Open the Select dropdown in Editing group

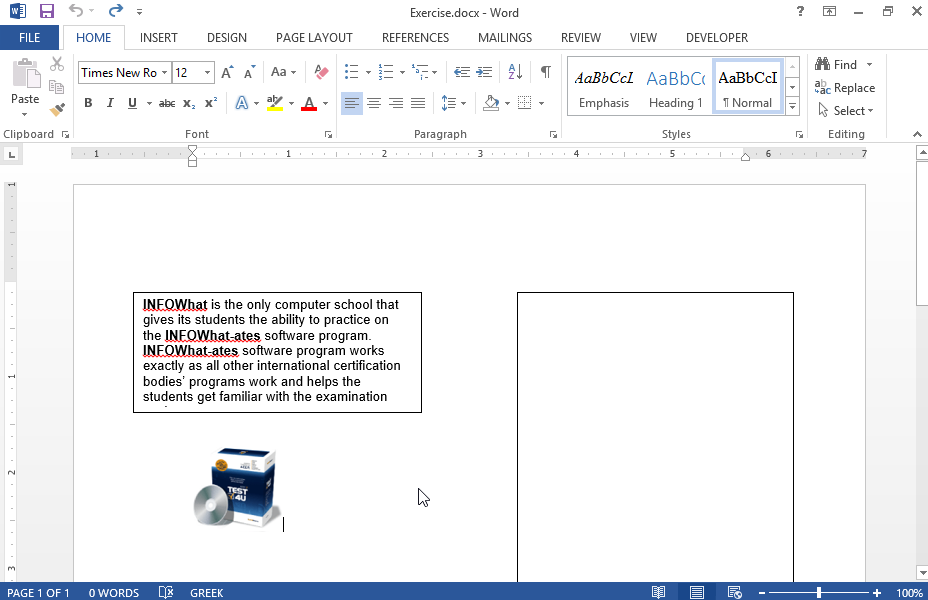click(845, 111)
